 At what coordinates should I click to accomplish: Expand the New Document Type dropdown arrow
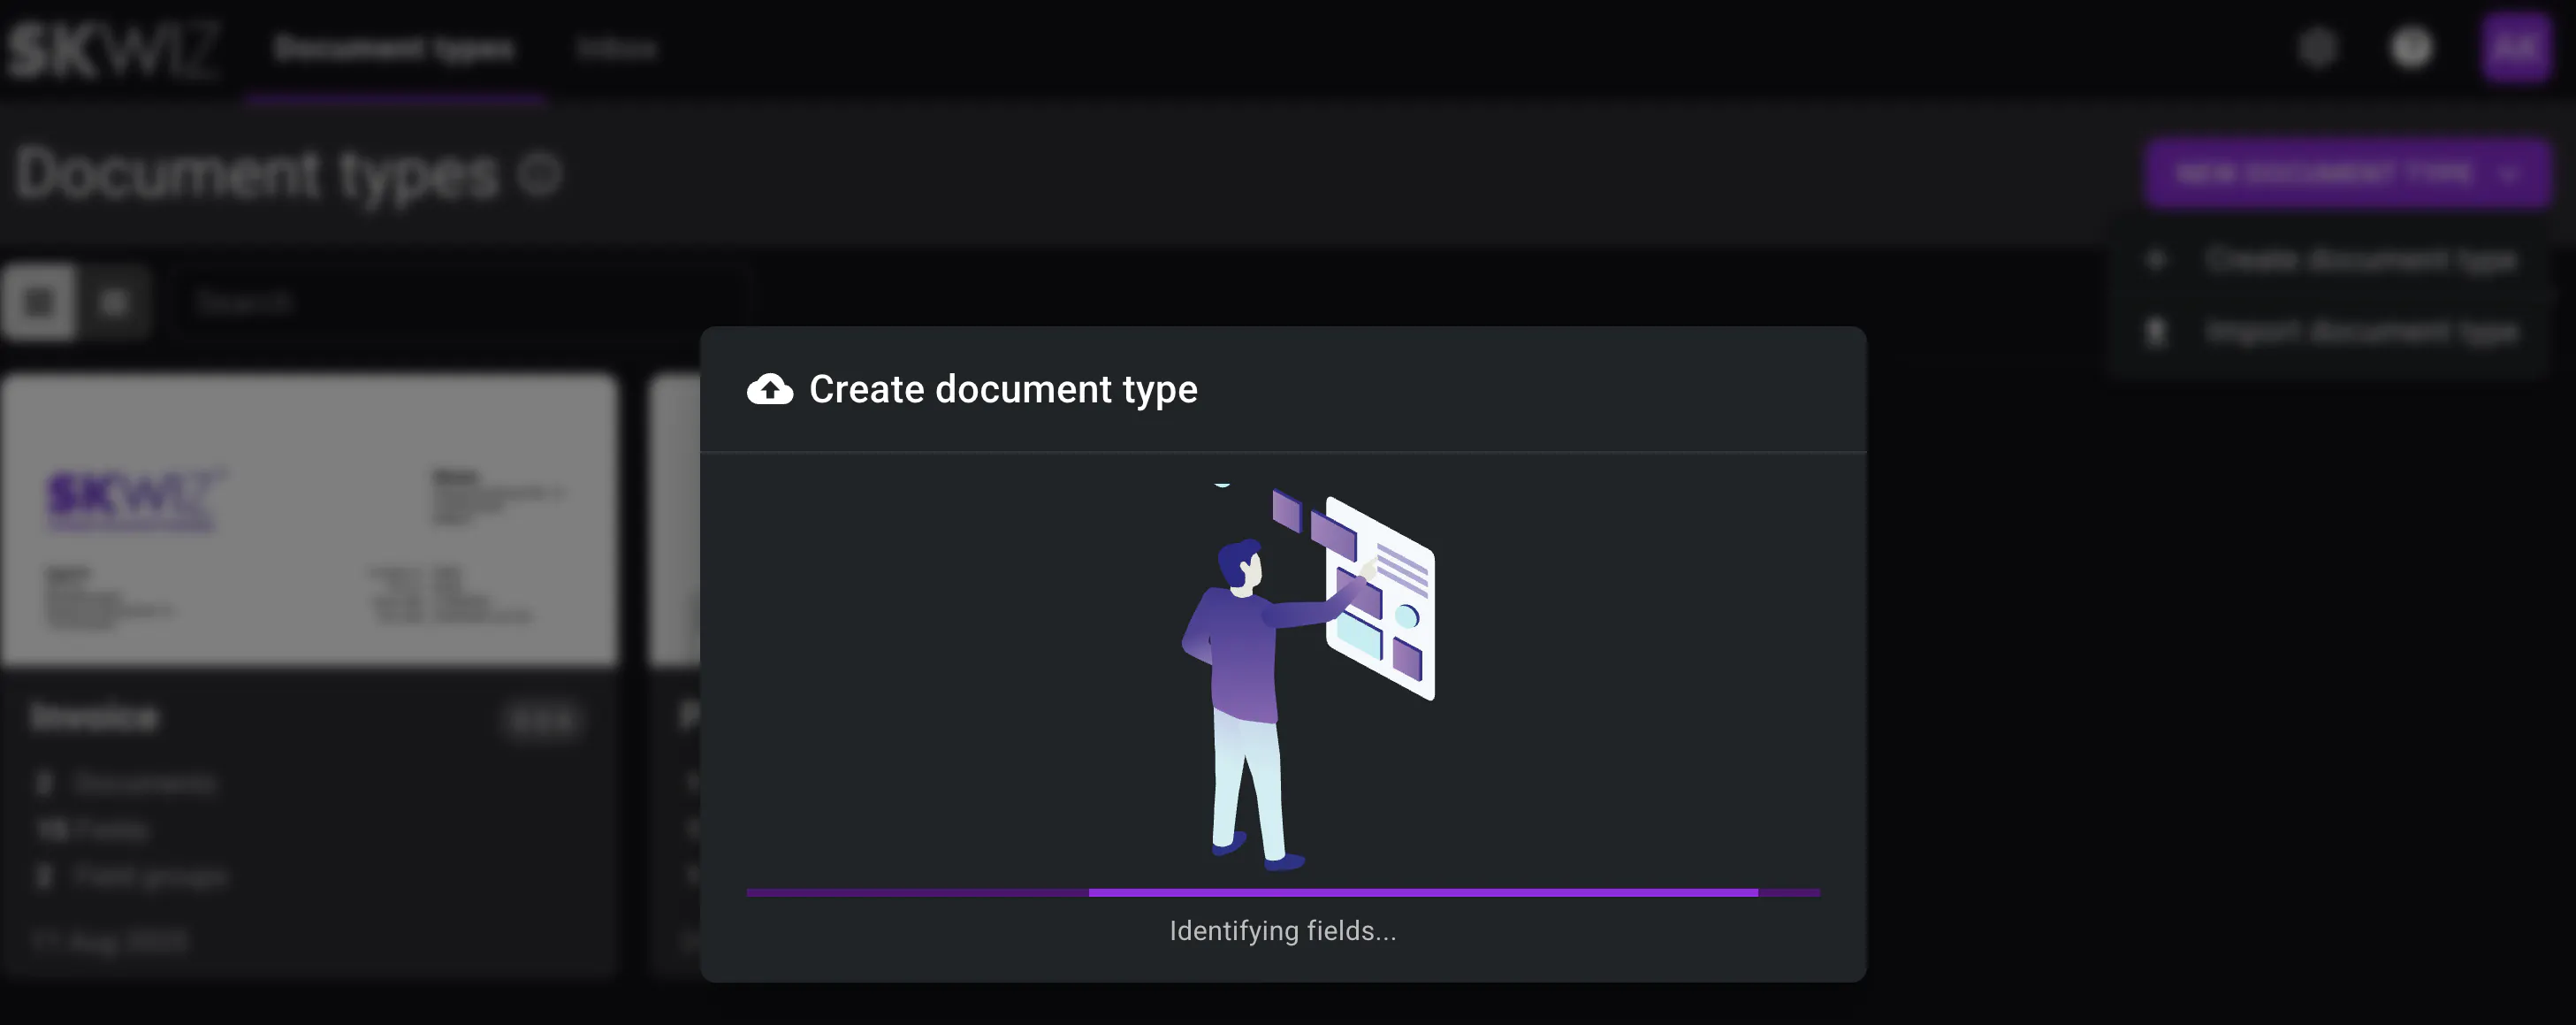2510,173
